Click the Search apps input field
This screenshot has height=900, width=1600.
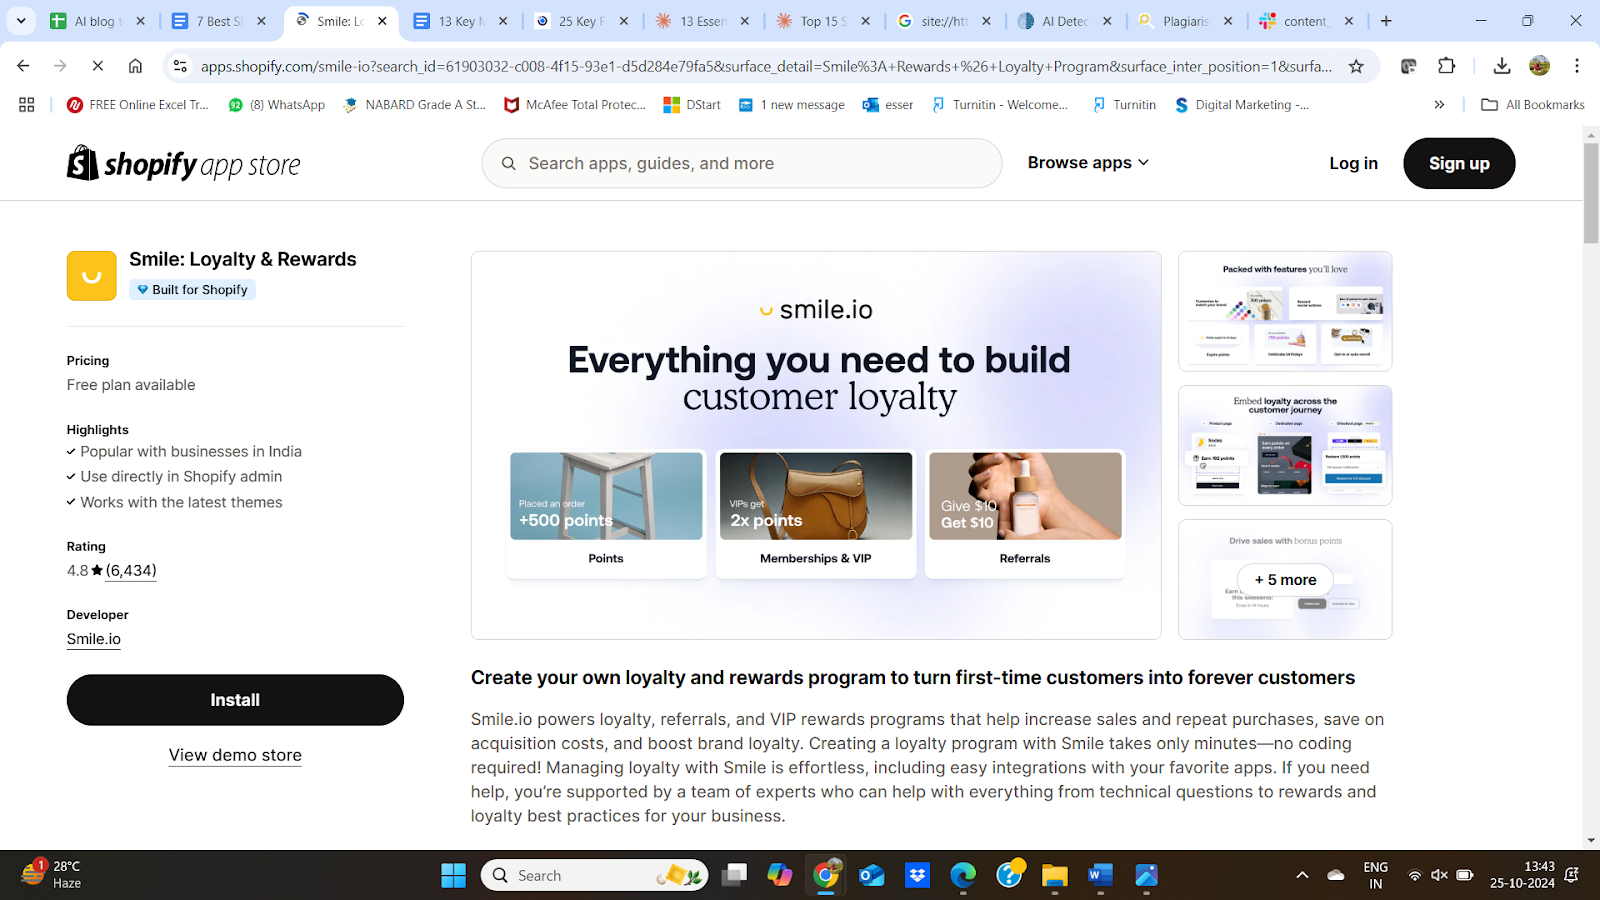[x=742, y=163]
